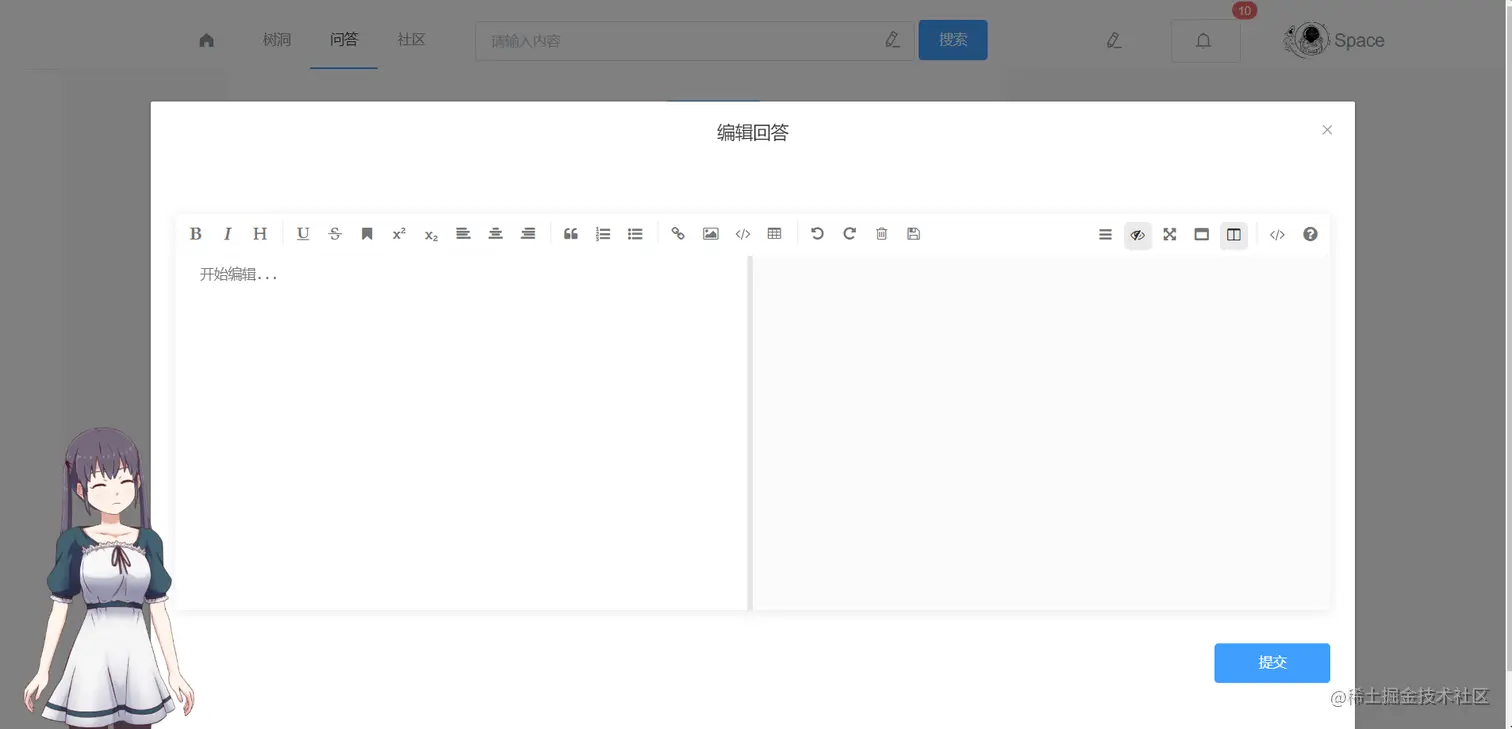Insert a table

coord(774,234)
